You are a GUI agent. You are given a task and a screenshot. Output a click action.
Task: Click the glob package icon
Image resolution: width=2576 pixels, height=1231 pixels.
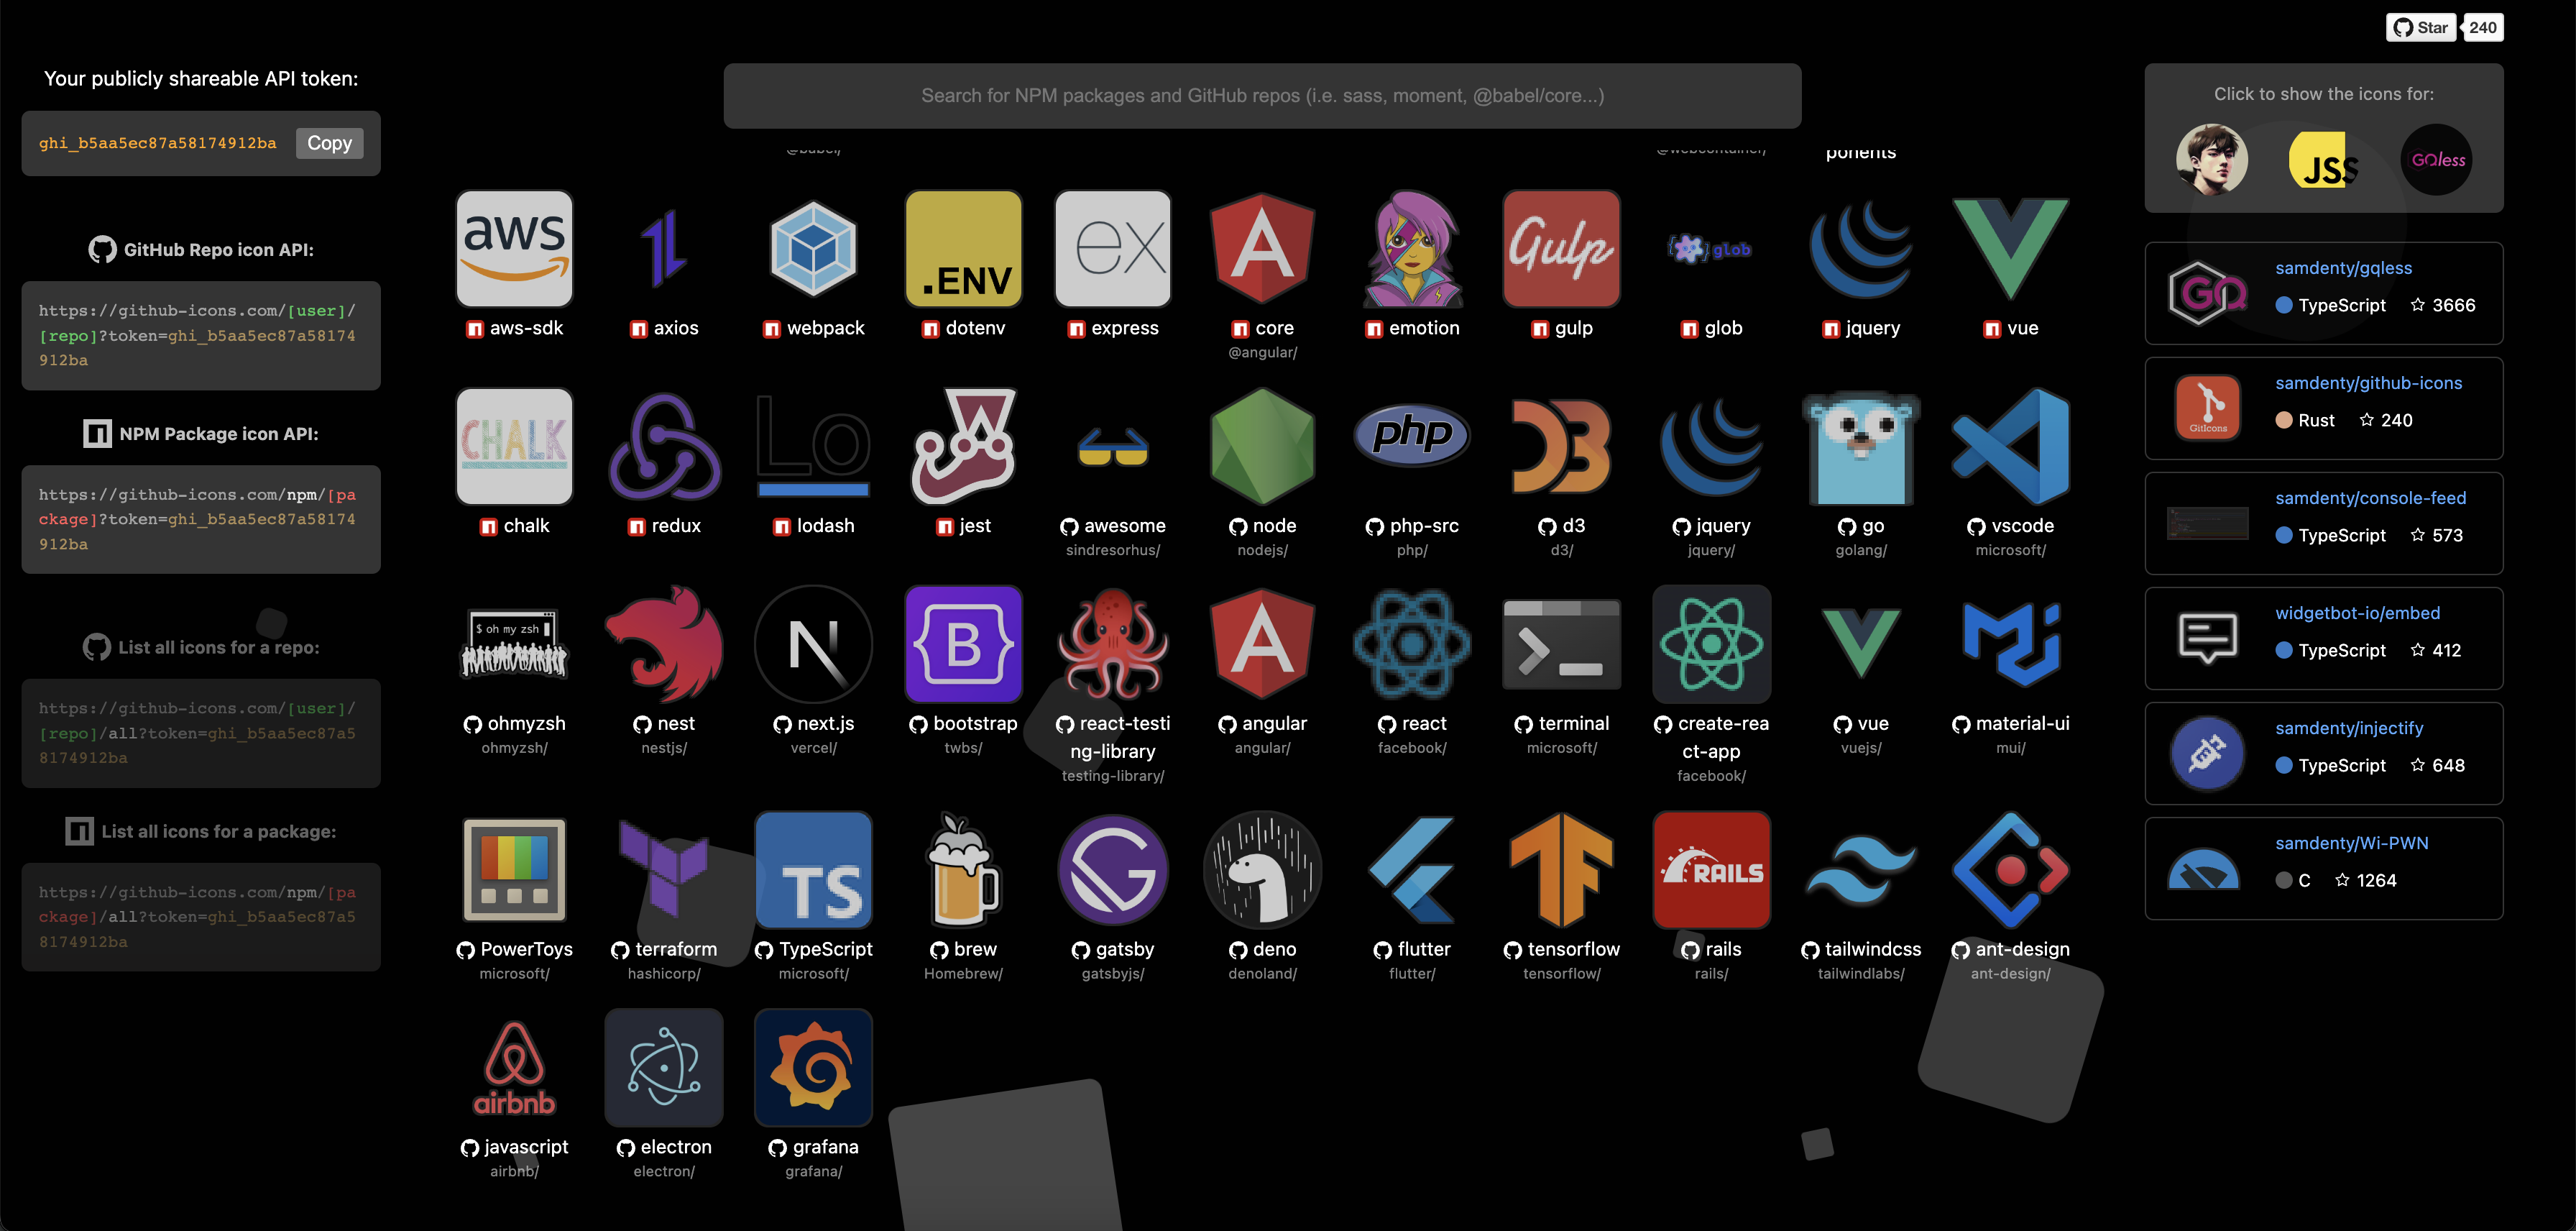click(1711, 248)
